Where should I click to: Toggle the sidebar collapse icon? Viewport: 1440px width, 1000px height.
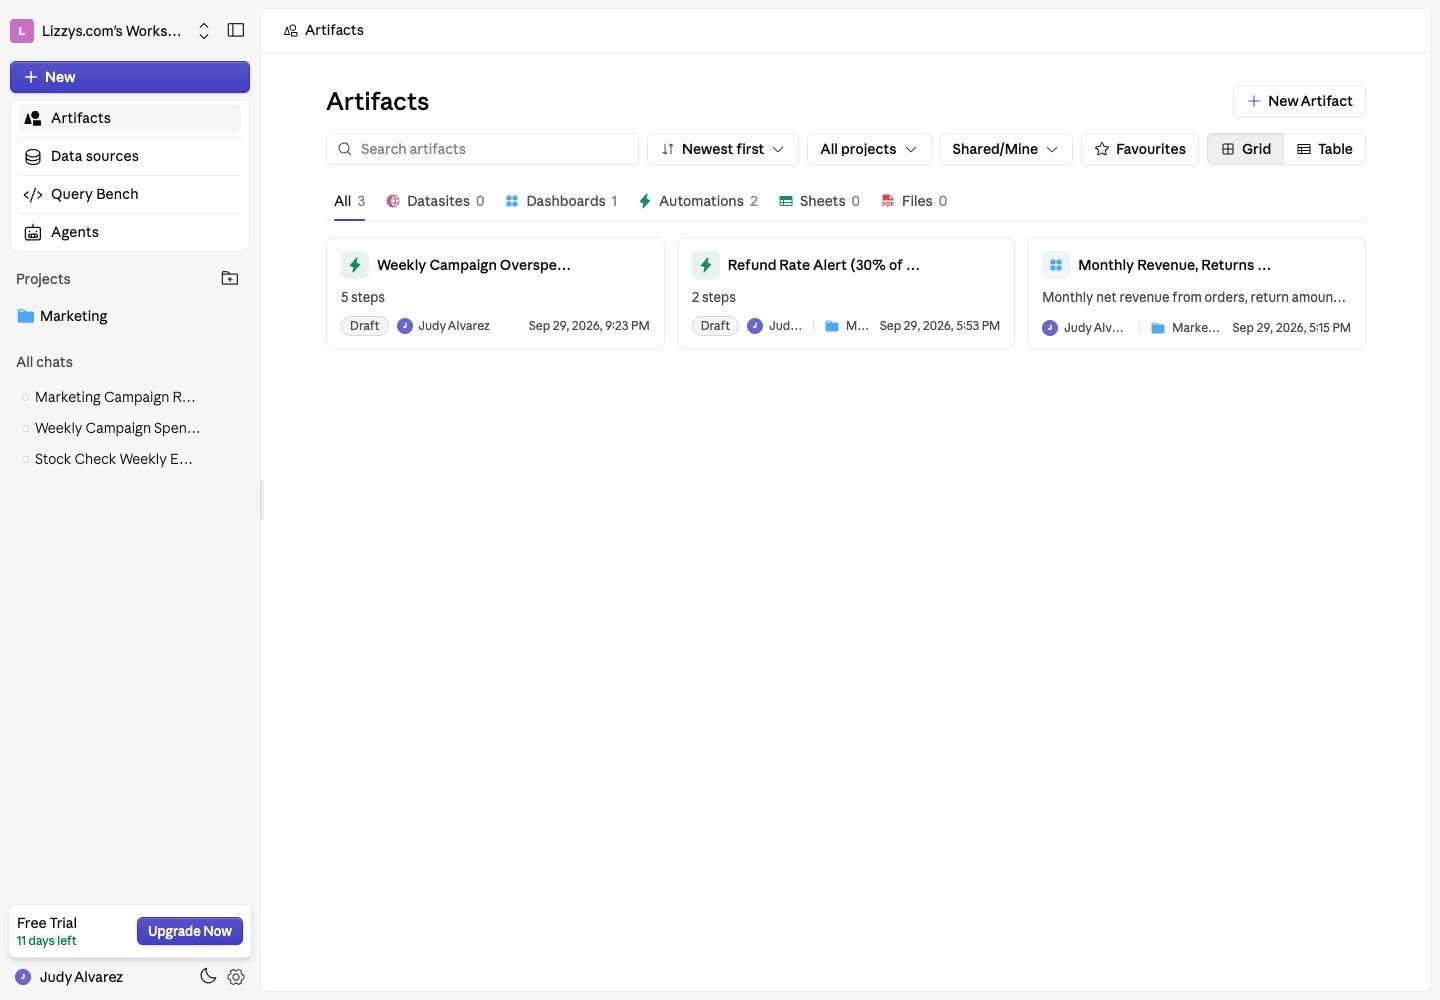(x=236, y=30)
